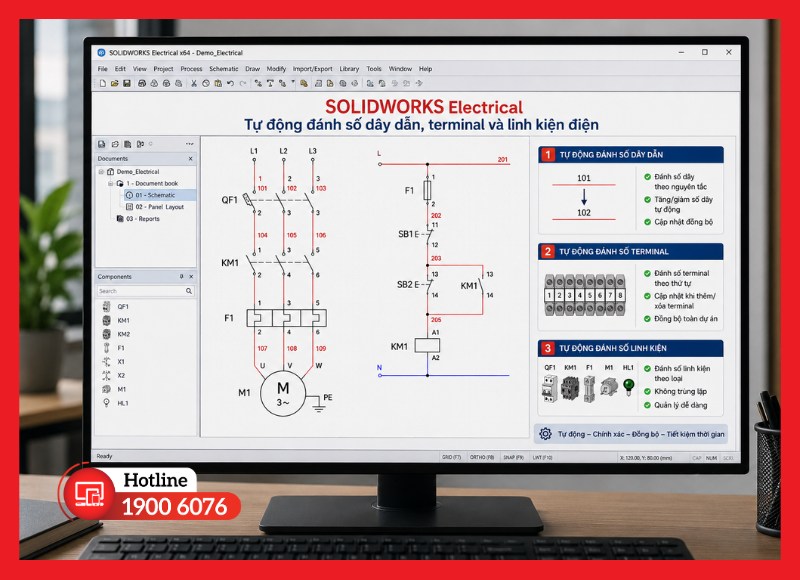Open the three-dot more options above Documents
This screenshot has height=580, width=800.
pyautogui.click(x=190, y=144)
